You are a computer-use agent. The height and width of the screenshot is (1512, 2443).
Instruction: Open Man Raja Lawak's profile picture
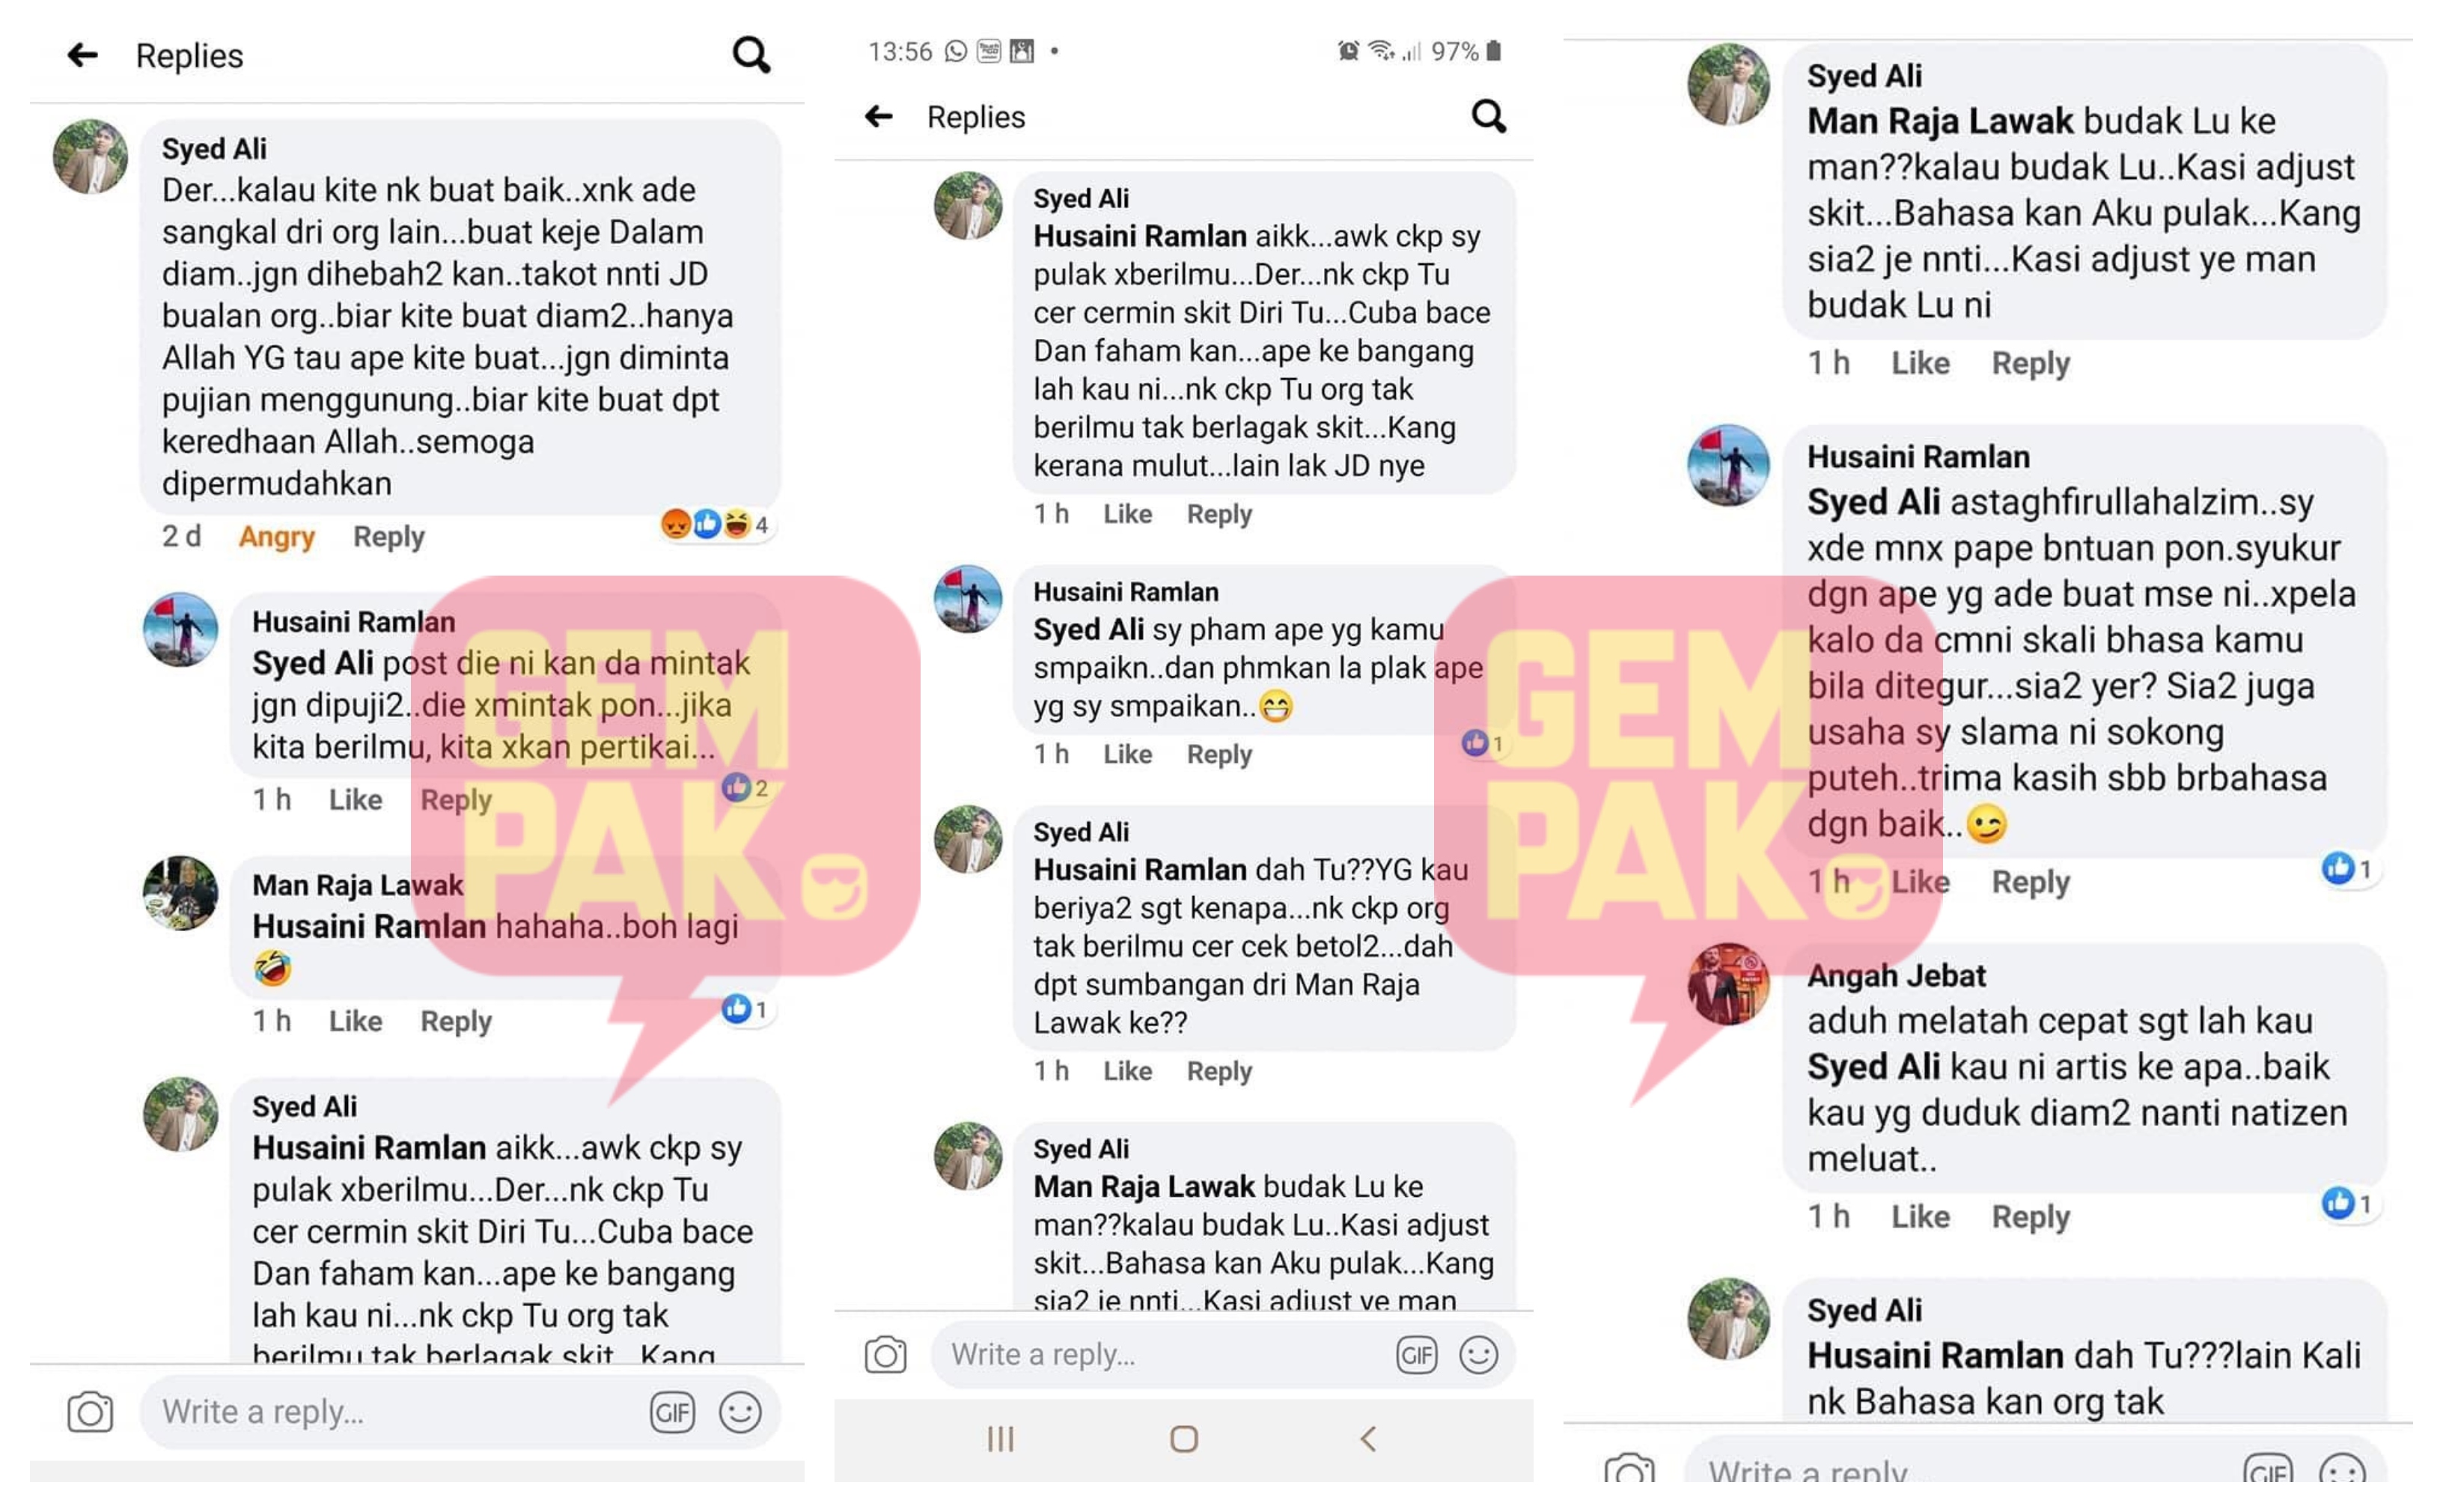(x=180, y=893)
